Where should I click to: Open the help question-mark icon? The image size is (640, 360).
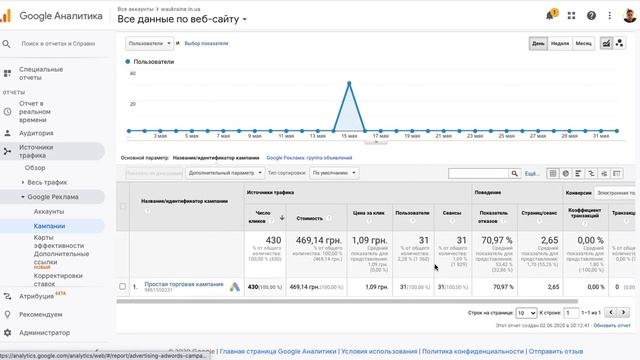(591, 16)
